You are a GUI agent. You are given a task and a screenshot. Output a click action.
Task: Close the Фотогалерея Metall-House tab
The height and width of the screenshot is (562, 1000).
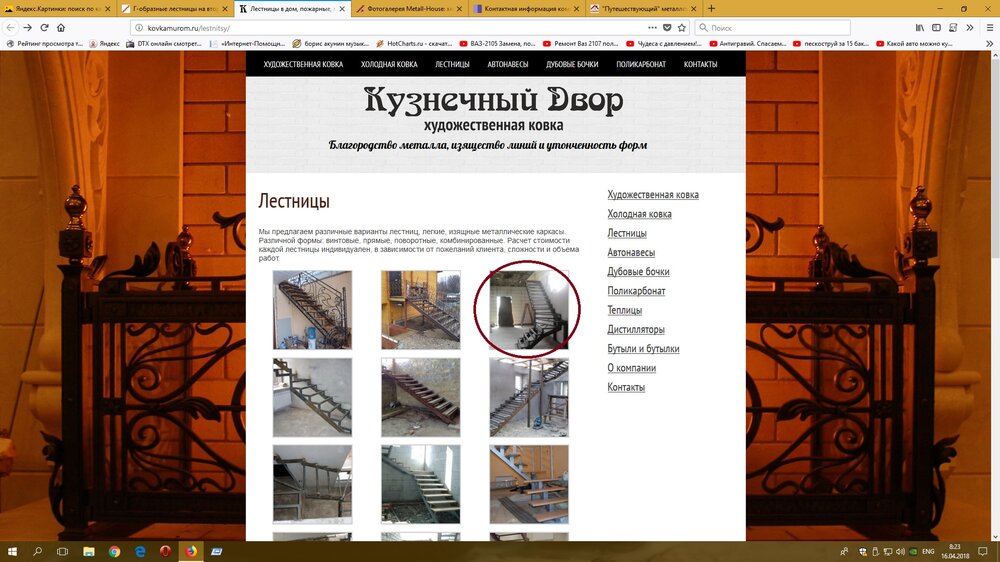click(x=459, y=9)
